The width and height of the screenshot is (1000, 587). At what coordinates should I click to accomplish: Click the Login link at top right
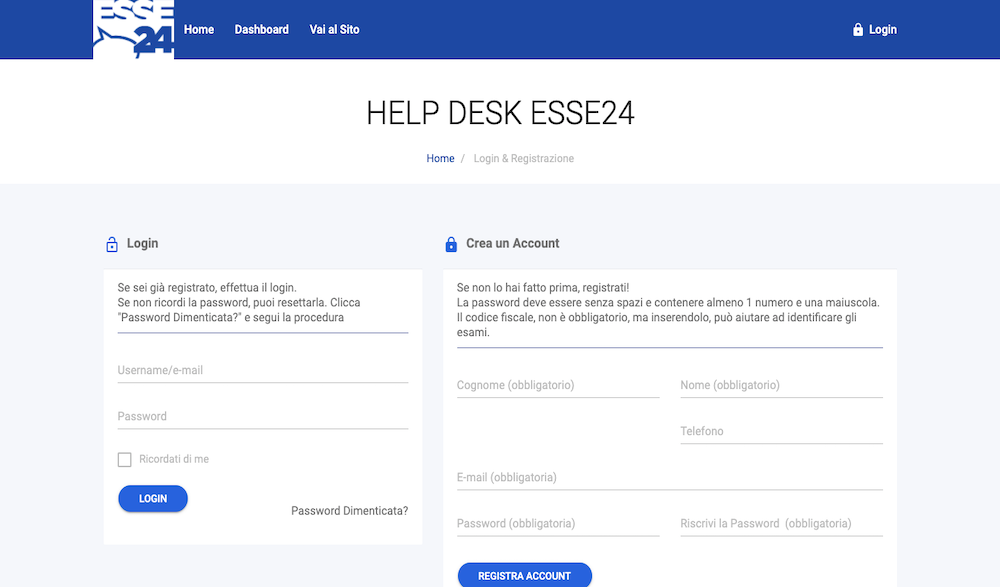(882, 30)
